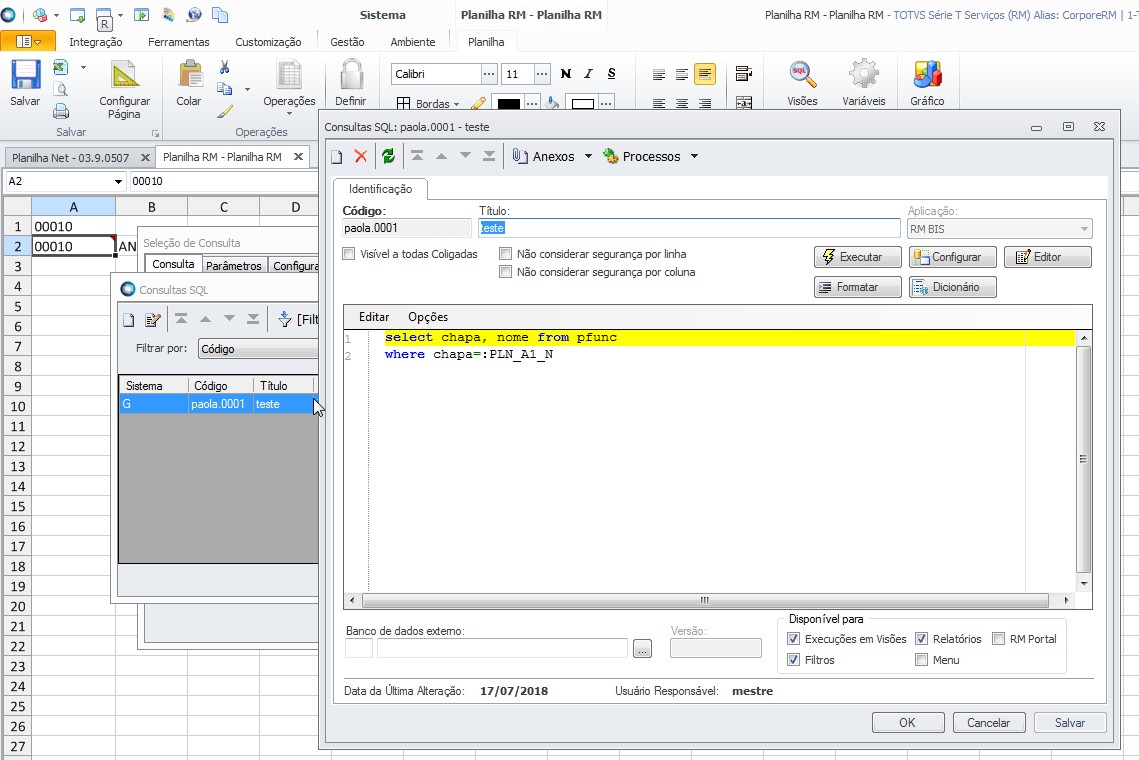Click horizontal scrollbar of SQL editor
The height and width of the screenshot is (760, 1139).
pyautogui.click(x=705, y=600)
